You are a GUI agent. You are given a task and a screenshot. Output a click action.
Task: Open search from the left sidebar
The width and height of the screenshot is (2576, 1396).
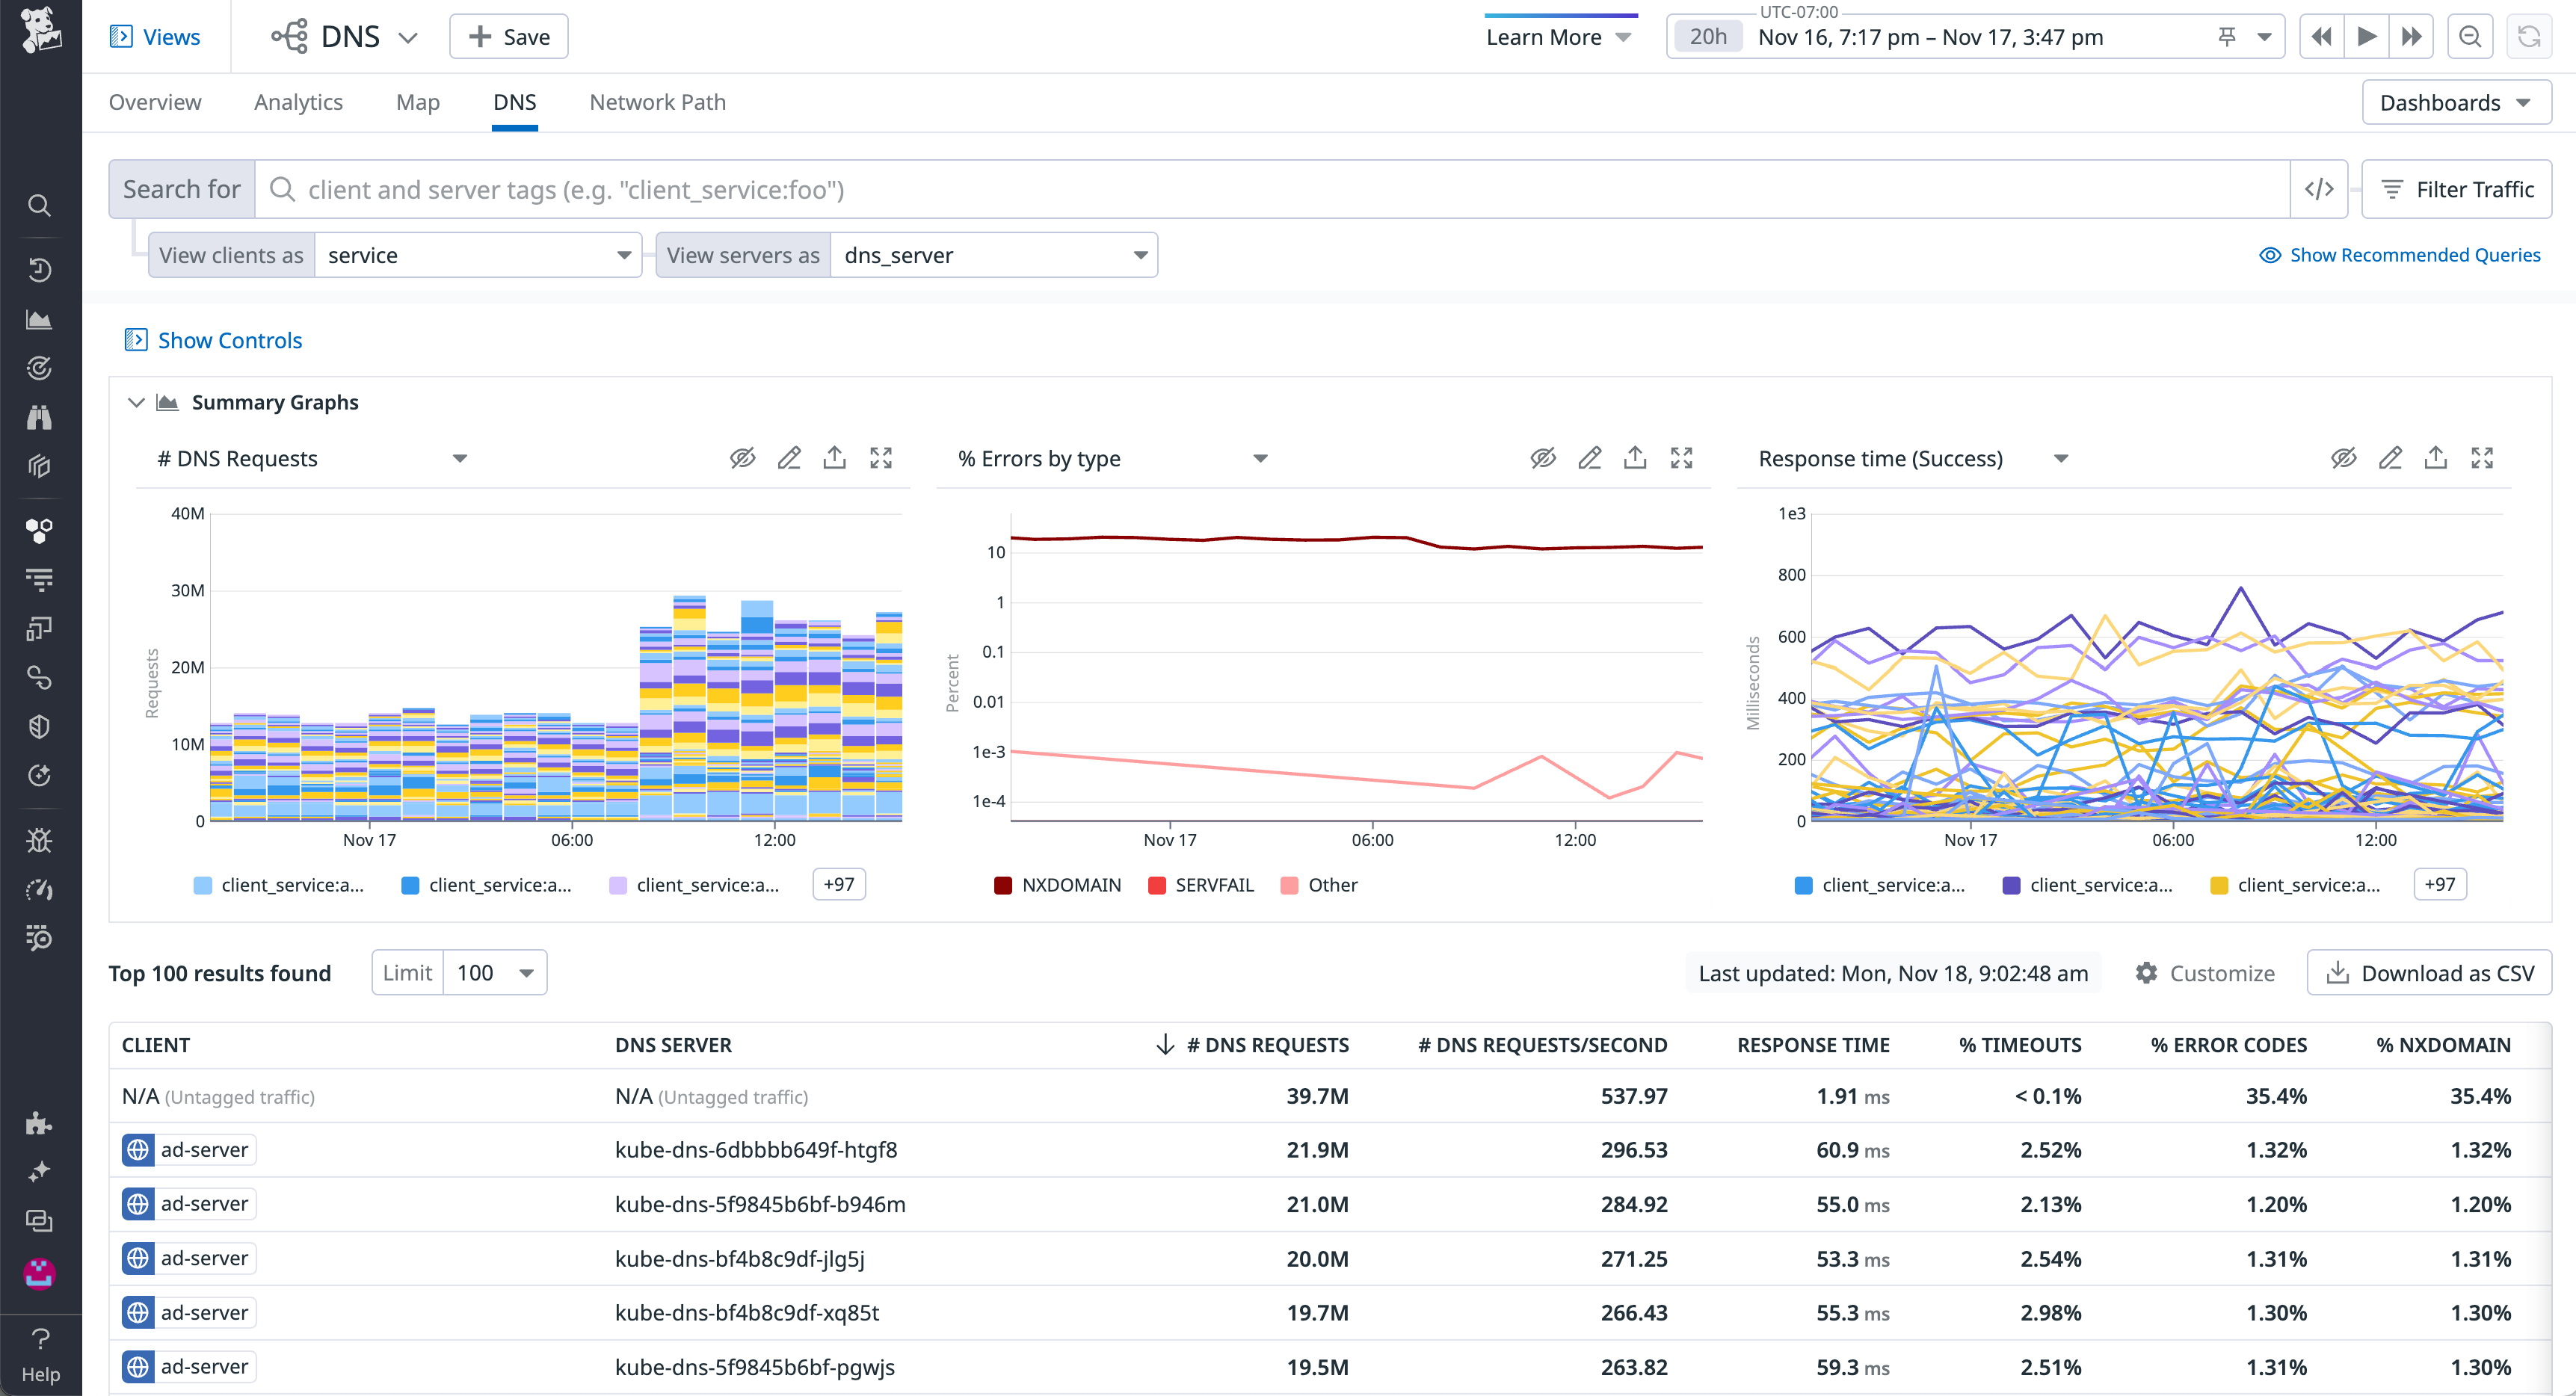tap(39, 205)
